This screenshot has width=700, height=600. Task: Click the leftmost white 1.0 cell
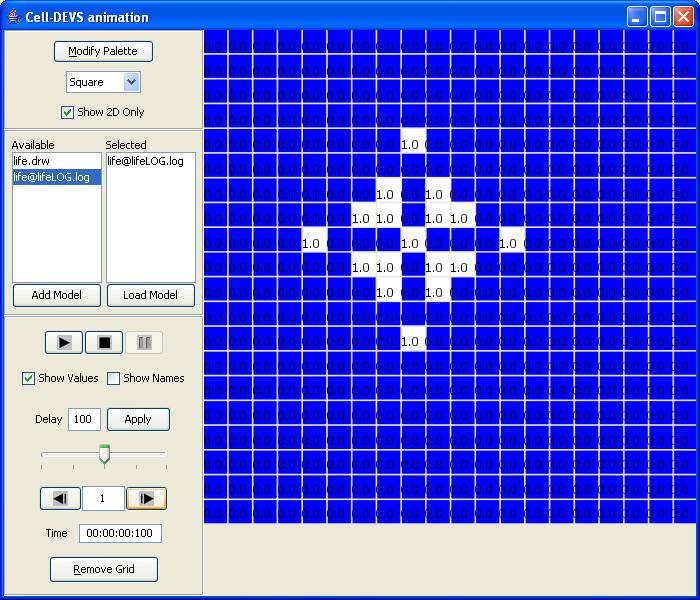coord(314,240)
